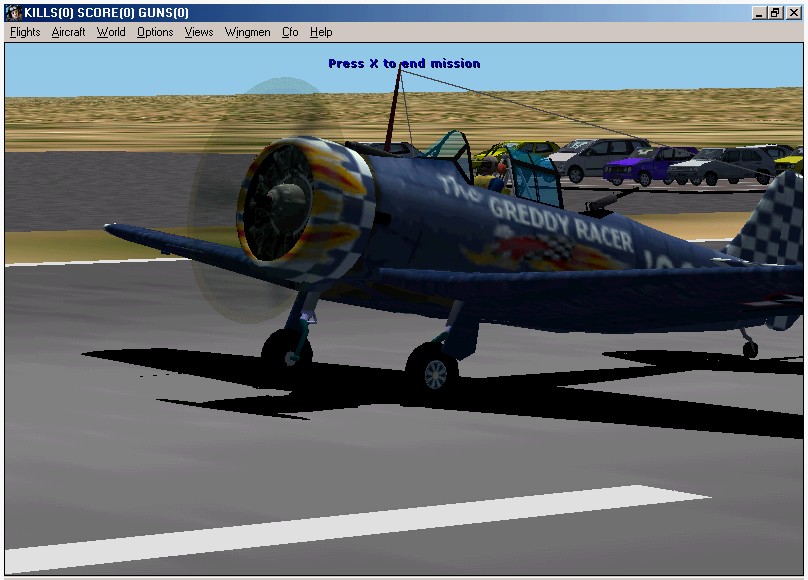
Task: Open the Cfo menu
Action: point(290,32)
